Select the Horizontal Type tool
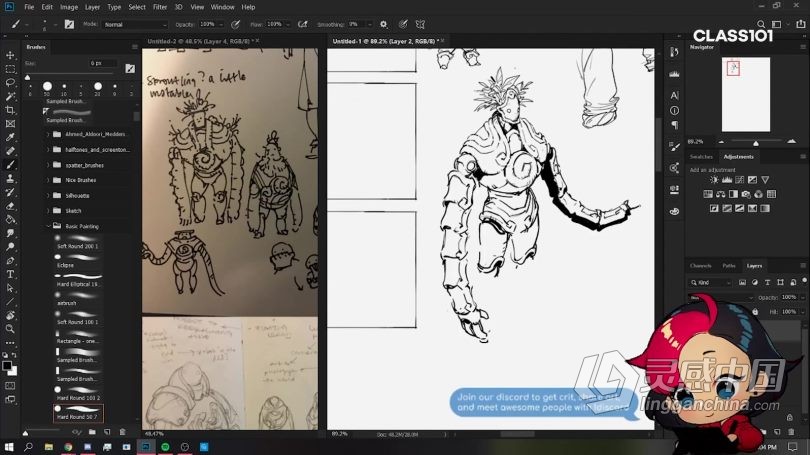The width and height of the screenshot is (810, 455). [10, 274]
